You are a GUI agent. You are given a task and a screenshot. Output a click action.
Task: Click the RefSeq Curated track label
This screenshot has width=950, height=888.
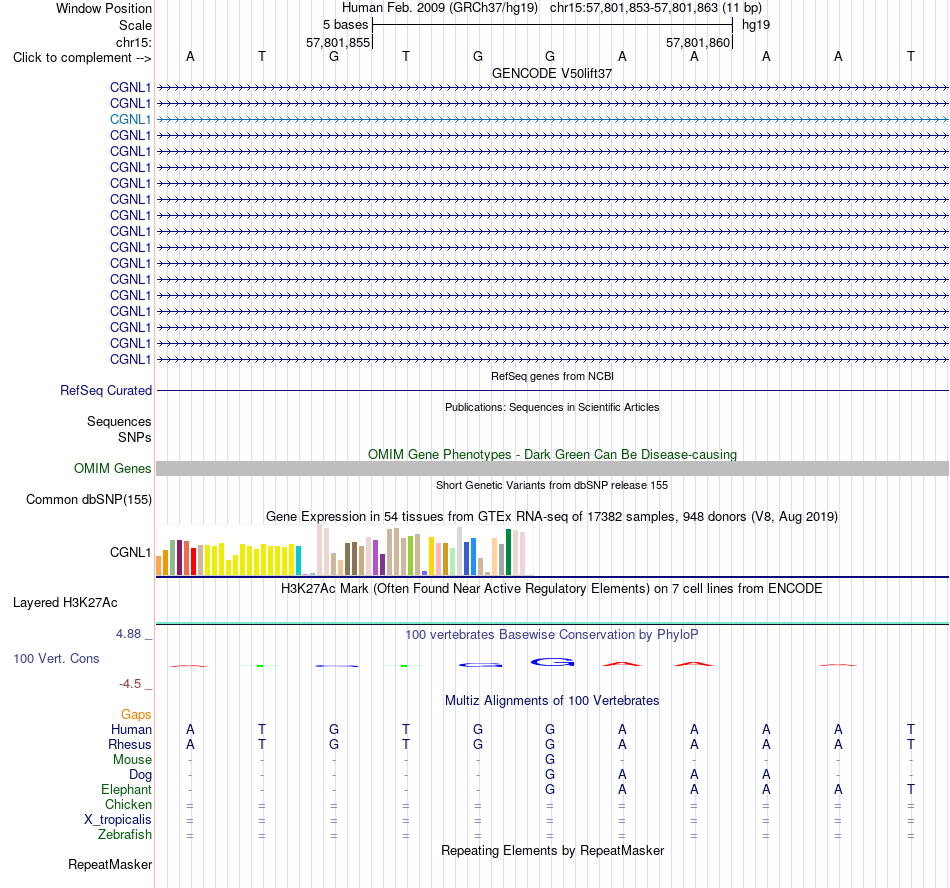[x=105, y=391]
